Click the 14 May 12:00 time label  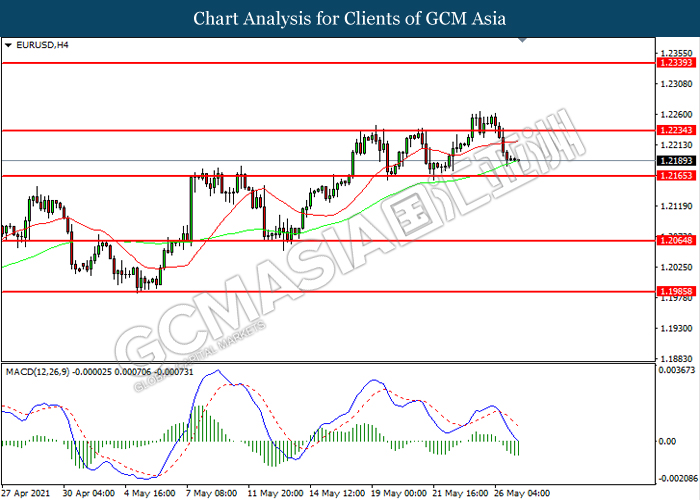337,494
